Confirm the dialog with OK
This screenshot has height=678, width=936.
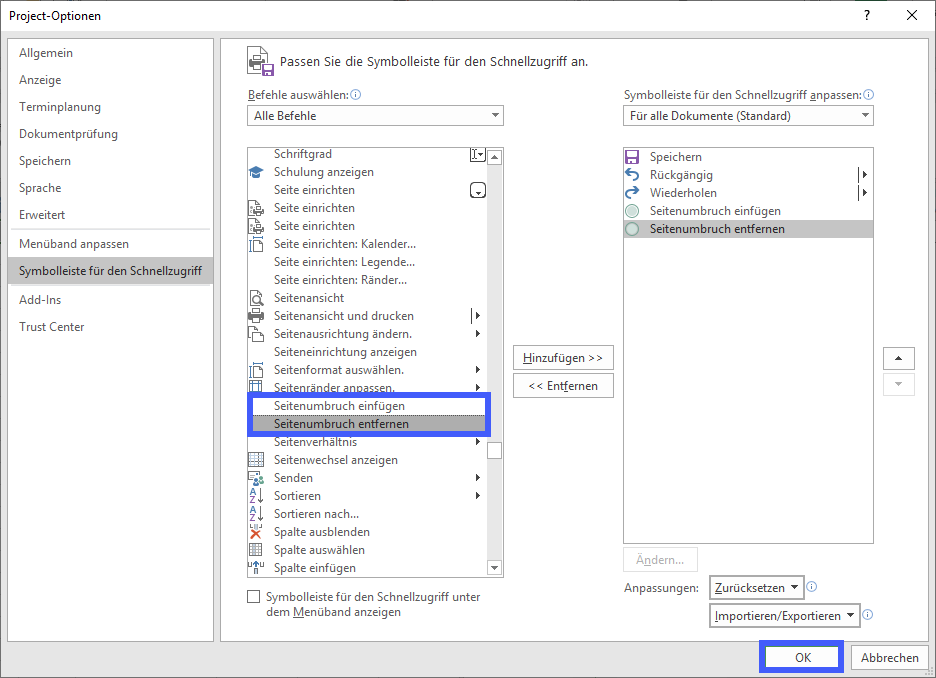(802, 657)
